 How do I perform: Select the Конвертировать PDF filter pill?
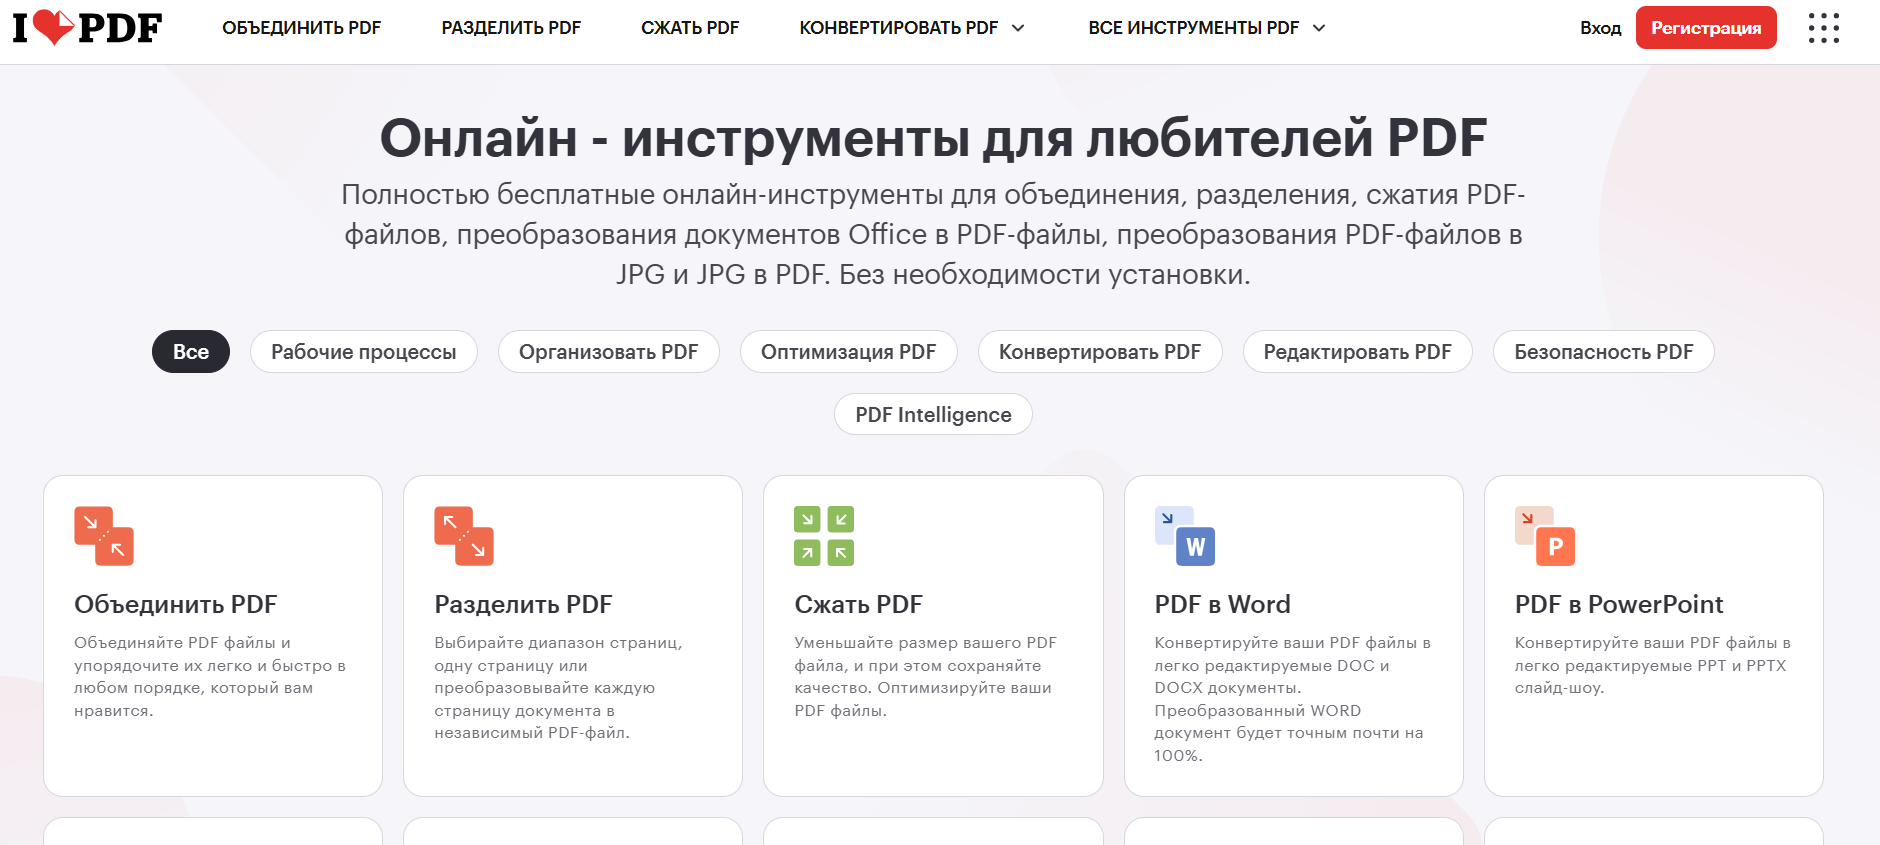point(1100,352)
